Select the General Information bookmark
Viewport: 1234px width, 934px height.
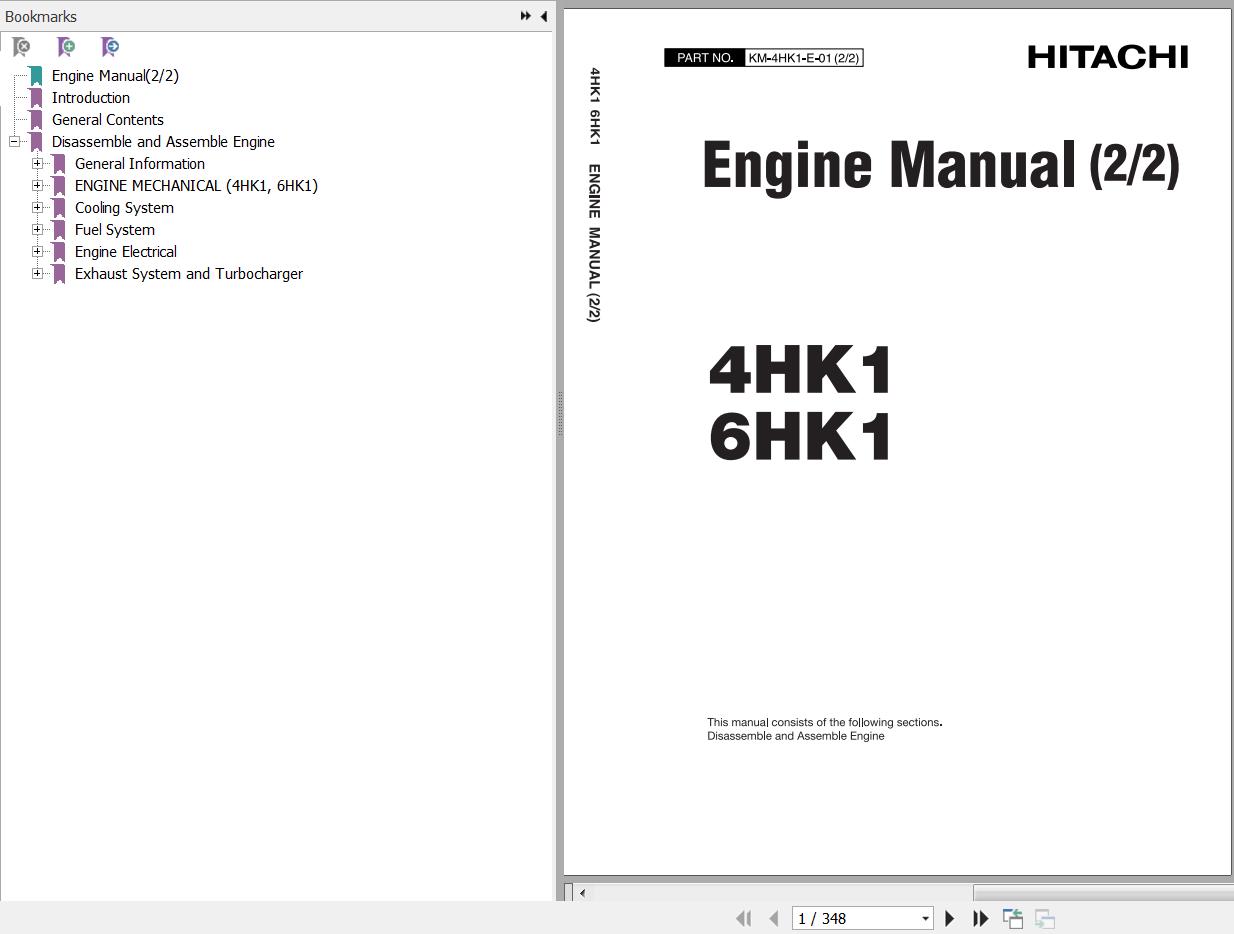(140, 164)
